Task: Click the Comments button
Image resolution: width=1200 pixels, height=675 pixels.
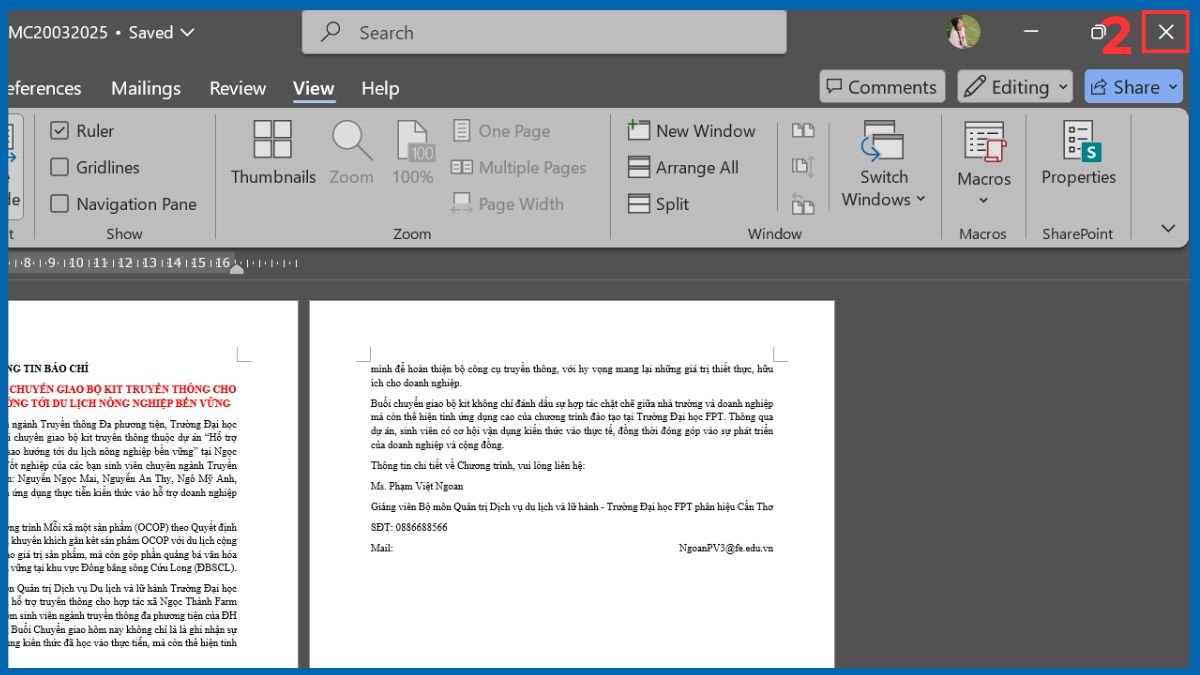Action: (881, 86)
